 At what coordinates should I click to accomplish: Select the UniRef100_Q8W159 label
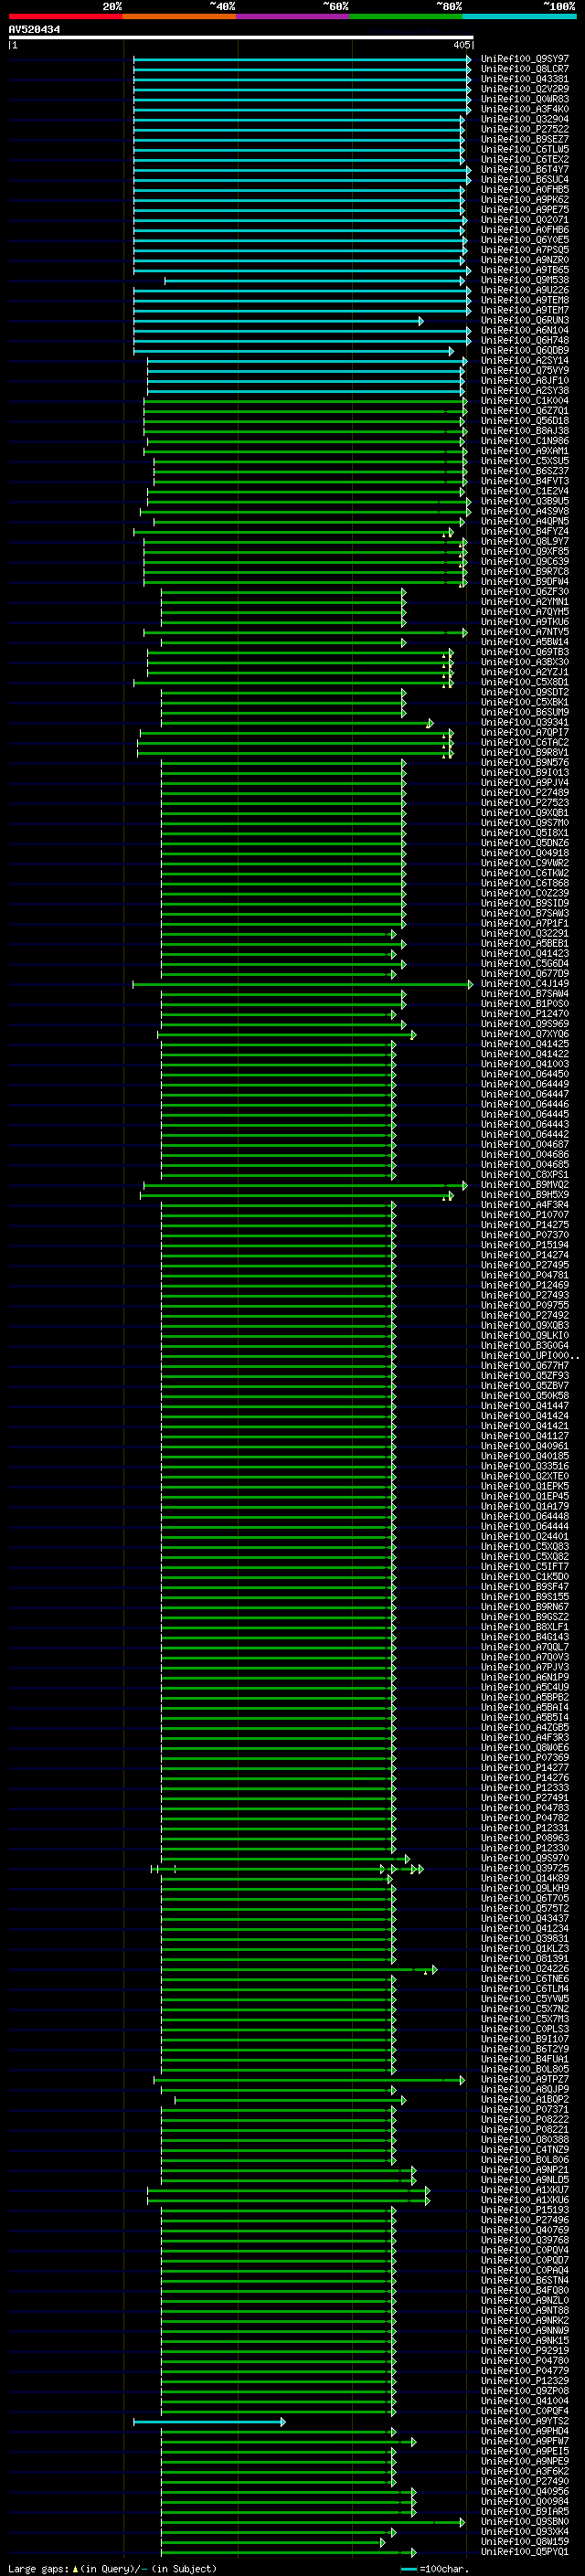525,2542
